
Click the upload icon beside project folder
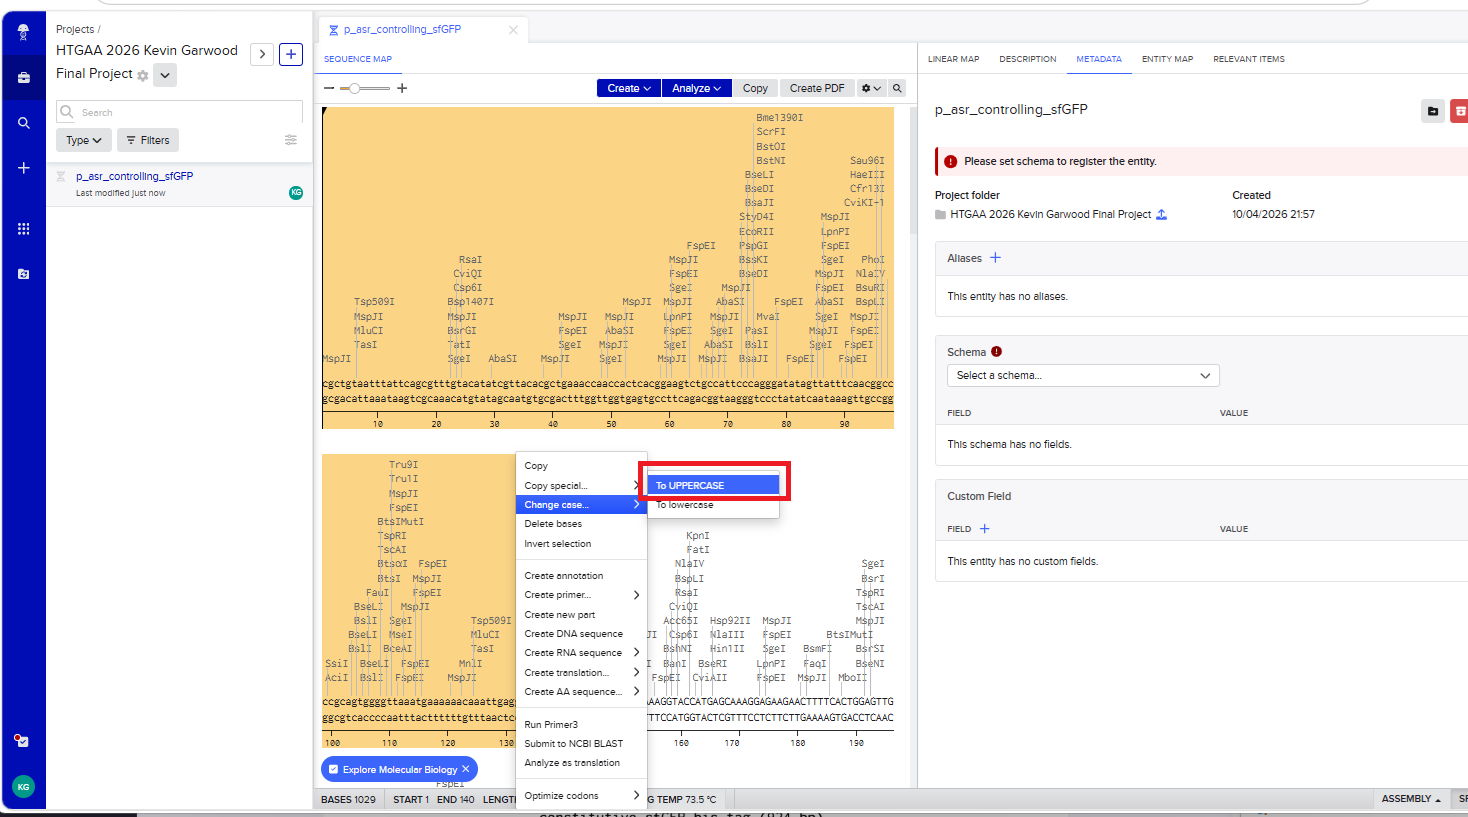click(1161, 214)
